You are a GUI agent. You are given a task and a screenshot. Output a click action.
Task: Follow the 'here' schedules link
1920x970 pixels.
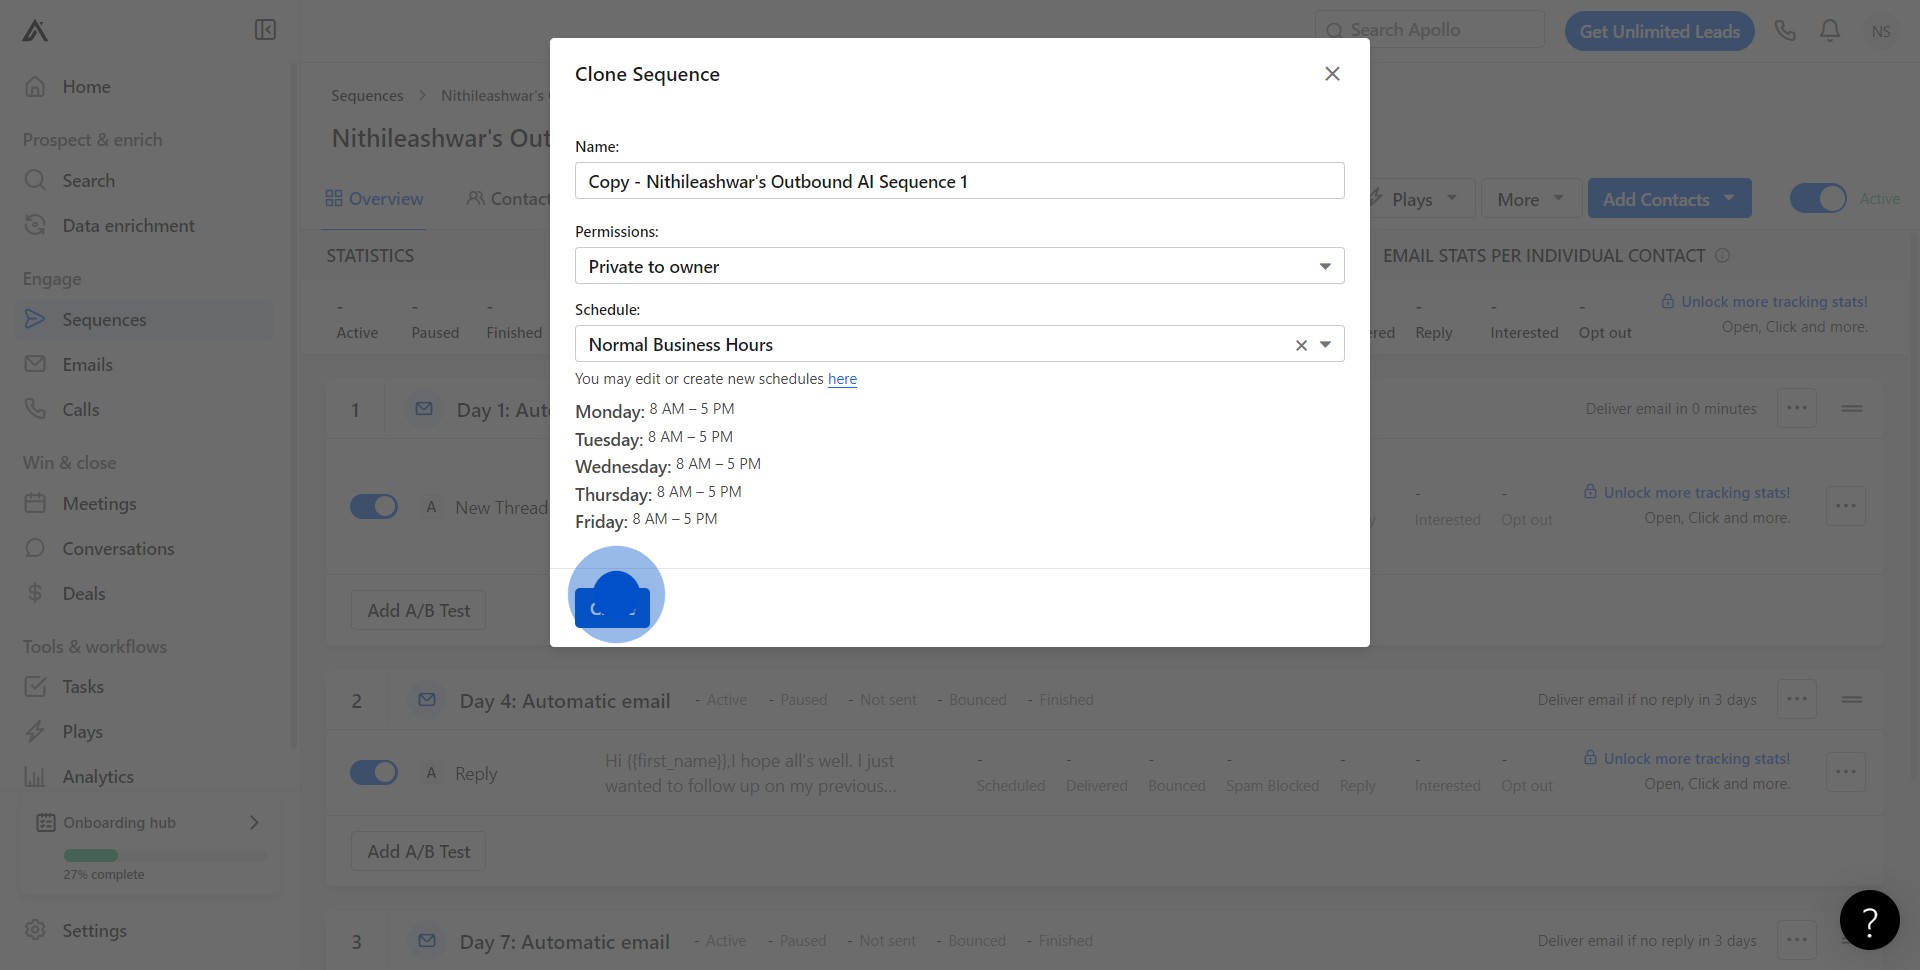coord(842,379)
